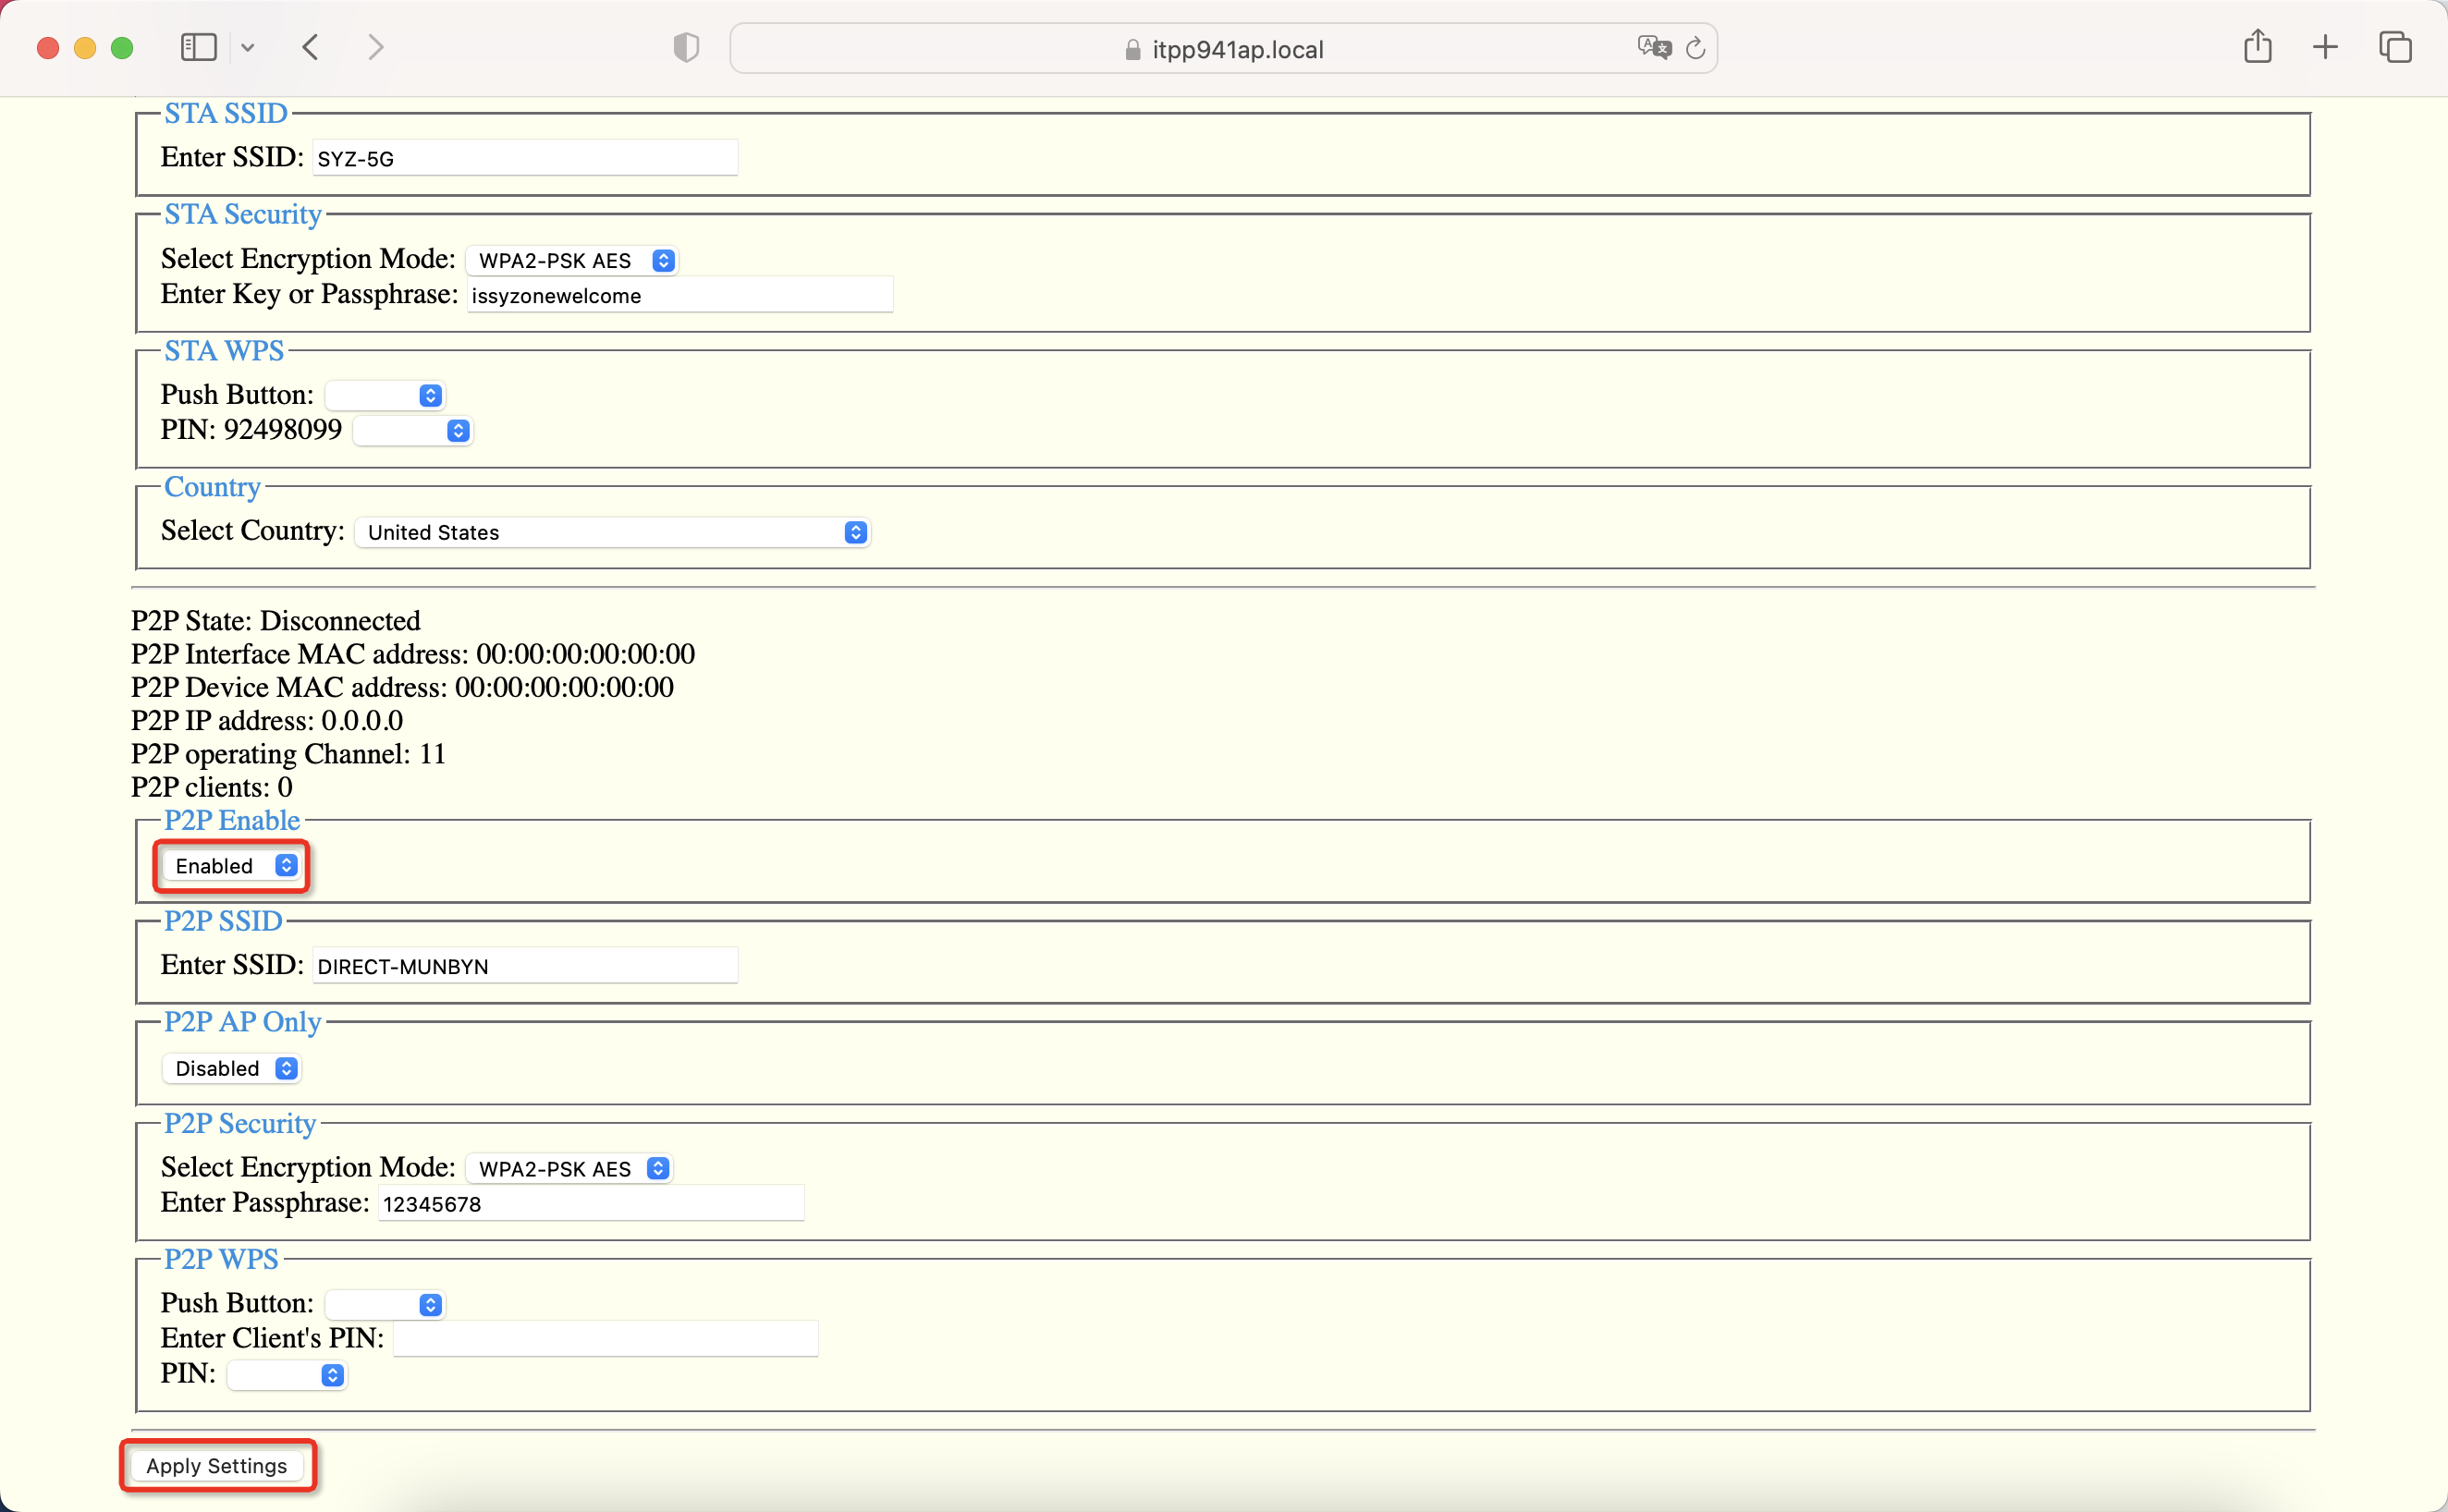Open the privacy report shield icon
The width and height of the screenshot is (2448, 1512).
click(686, 47)
